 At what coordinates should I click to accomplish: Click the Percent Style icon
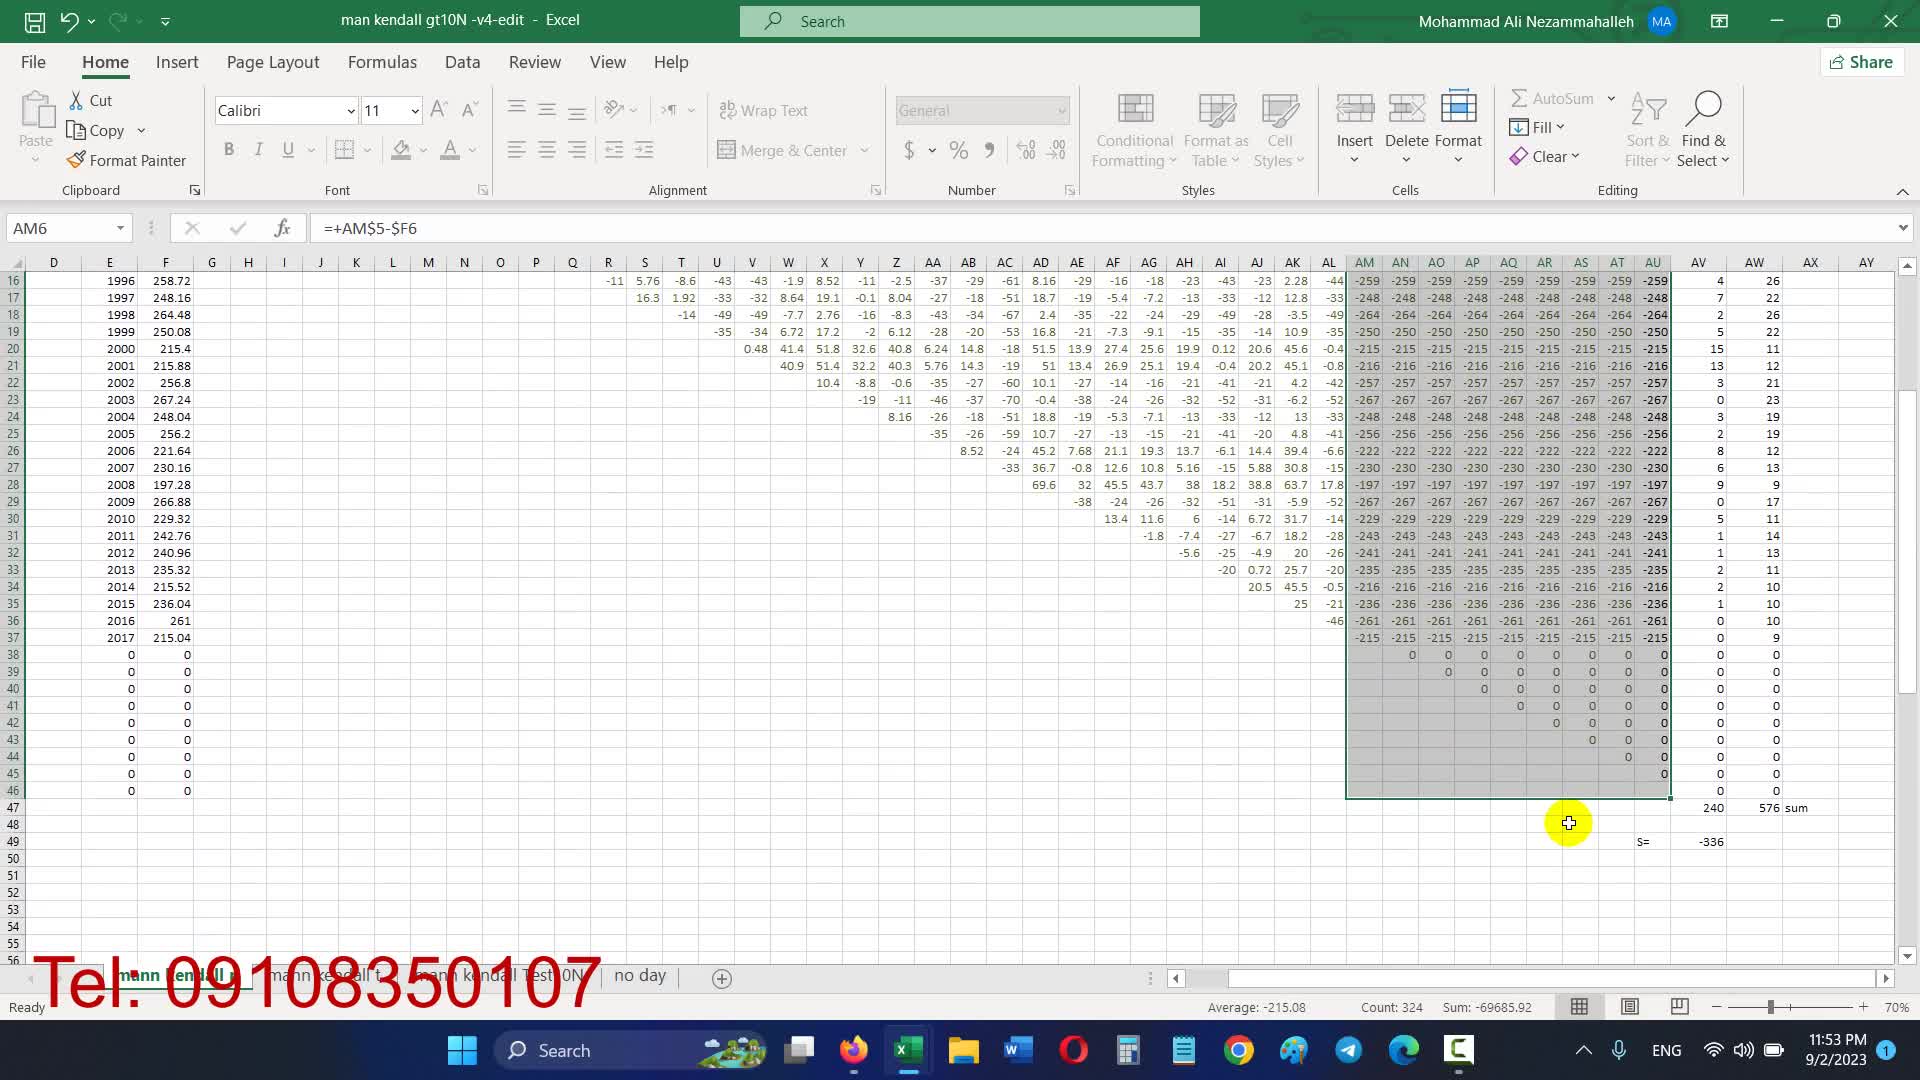pos(958,150)
